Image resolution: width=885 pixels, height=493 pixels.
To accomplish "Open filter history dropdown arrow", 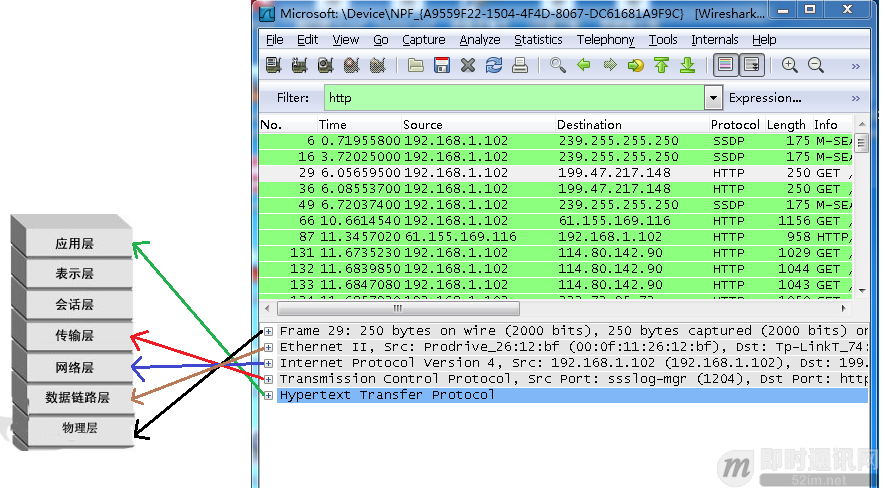I will pyautogui.click(x=713, y=98).
